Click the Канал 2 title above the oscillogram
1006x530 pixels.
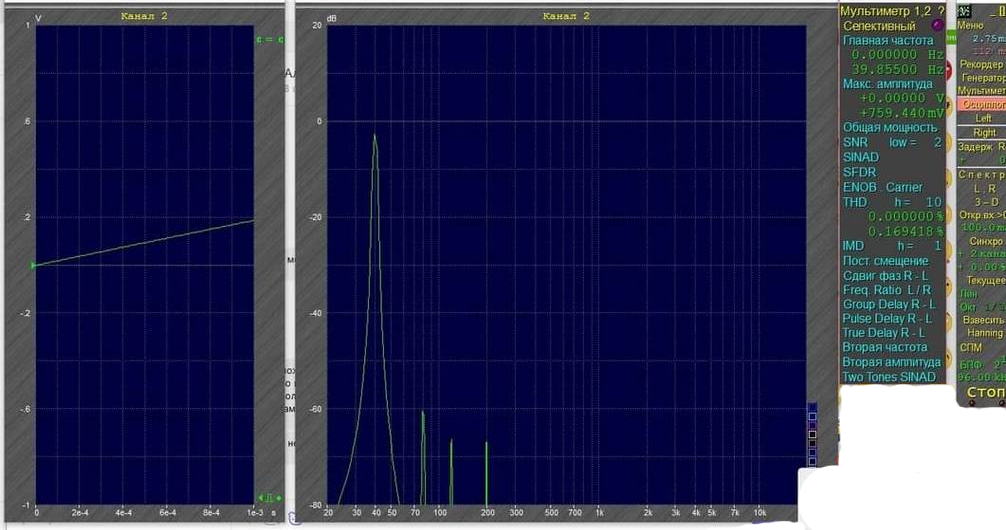tap(144, 16)
